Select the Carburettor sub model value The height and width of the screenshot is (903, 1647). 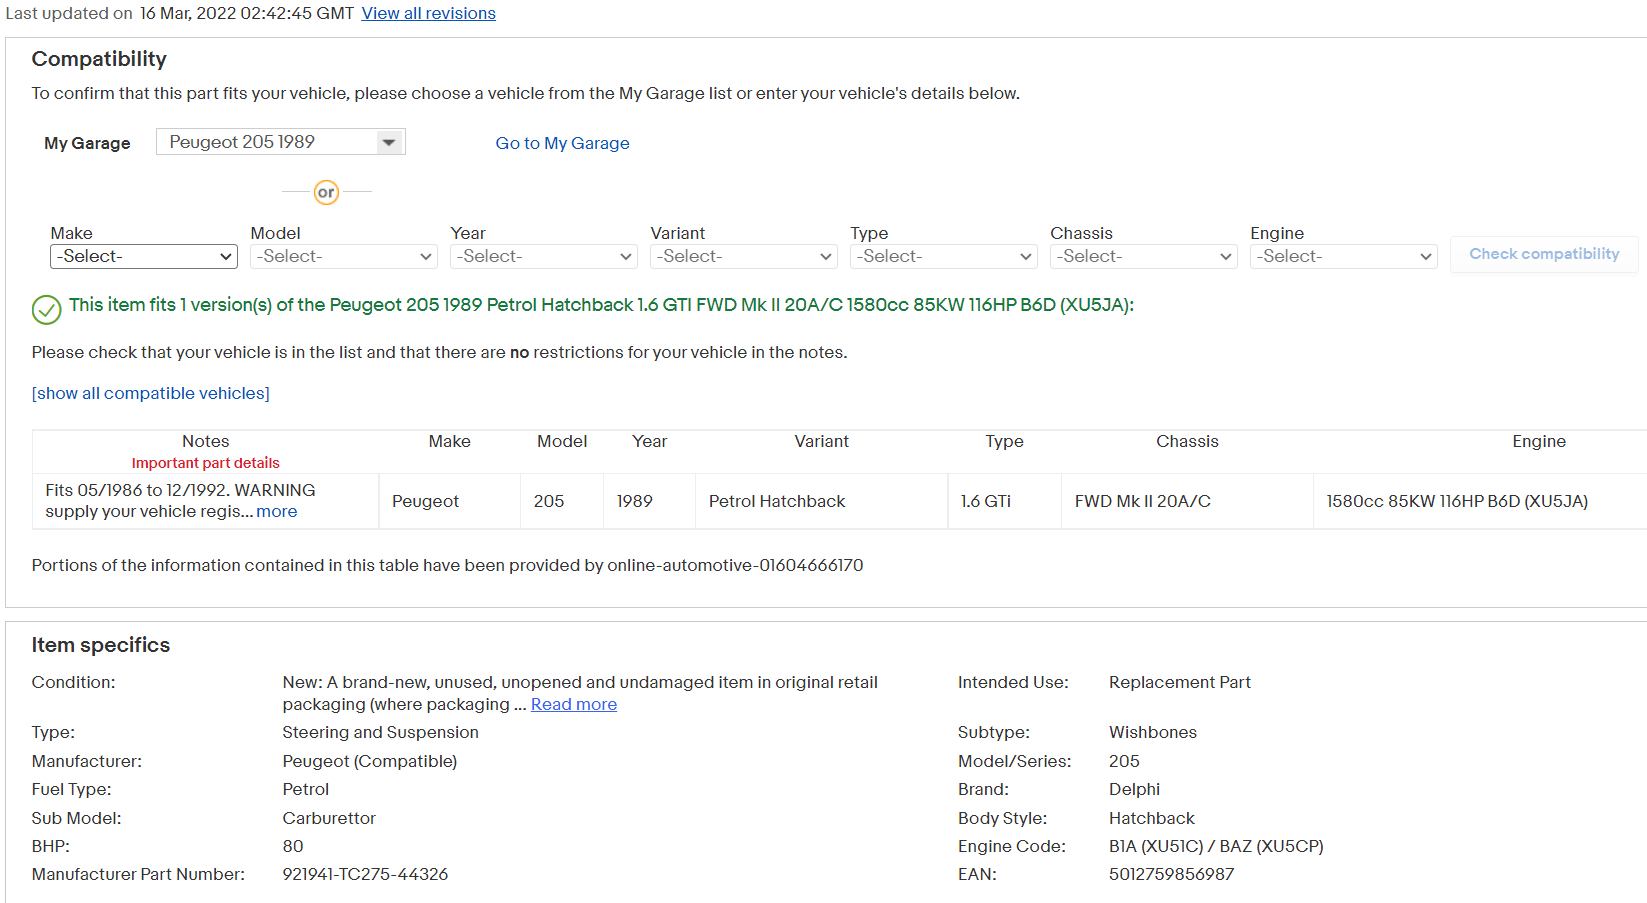point(329,818)
